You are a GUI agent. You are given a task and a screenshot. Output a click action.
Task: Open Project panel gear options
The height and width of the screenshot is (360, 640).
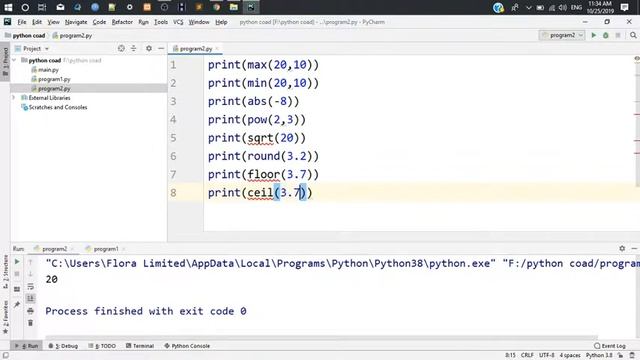click(149, 49)
